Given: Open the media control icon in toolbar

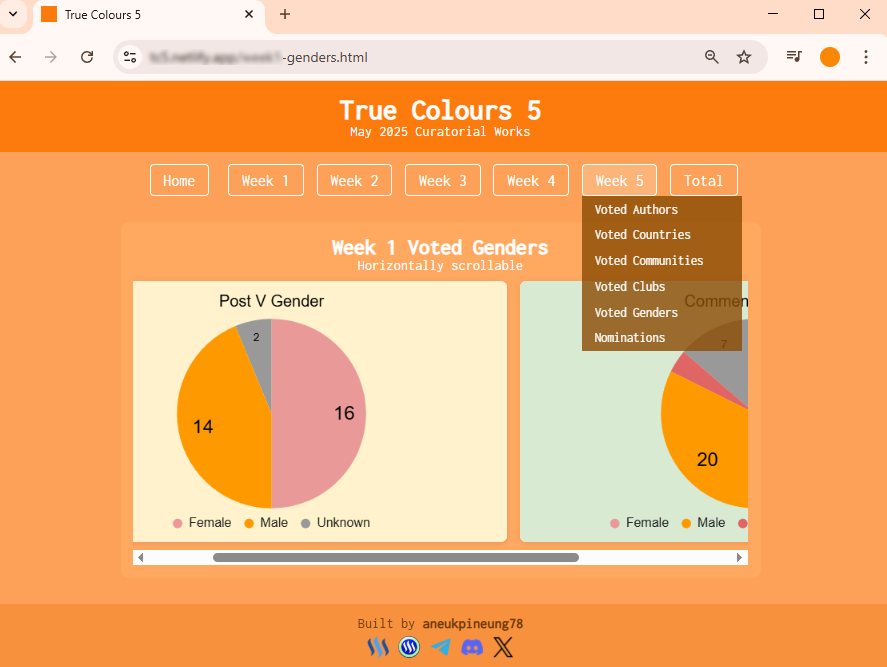Looking at the screenshot, I should (794, 57).
